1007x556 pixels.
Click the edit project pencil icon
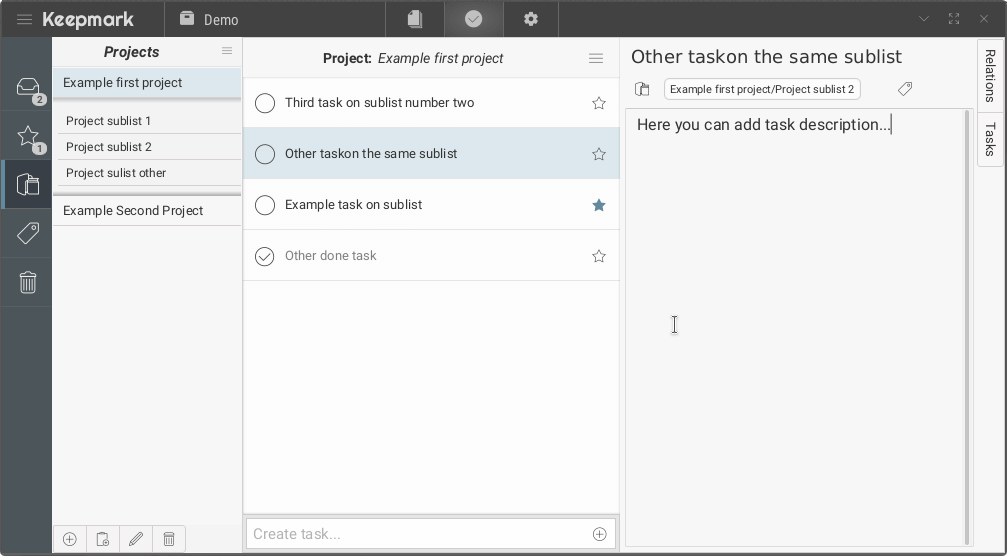136,539
